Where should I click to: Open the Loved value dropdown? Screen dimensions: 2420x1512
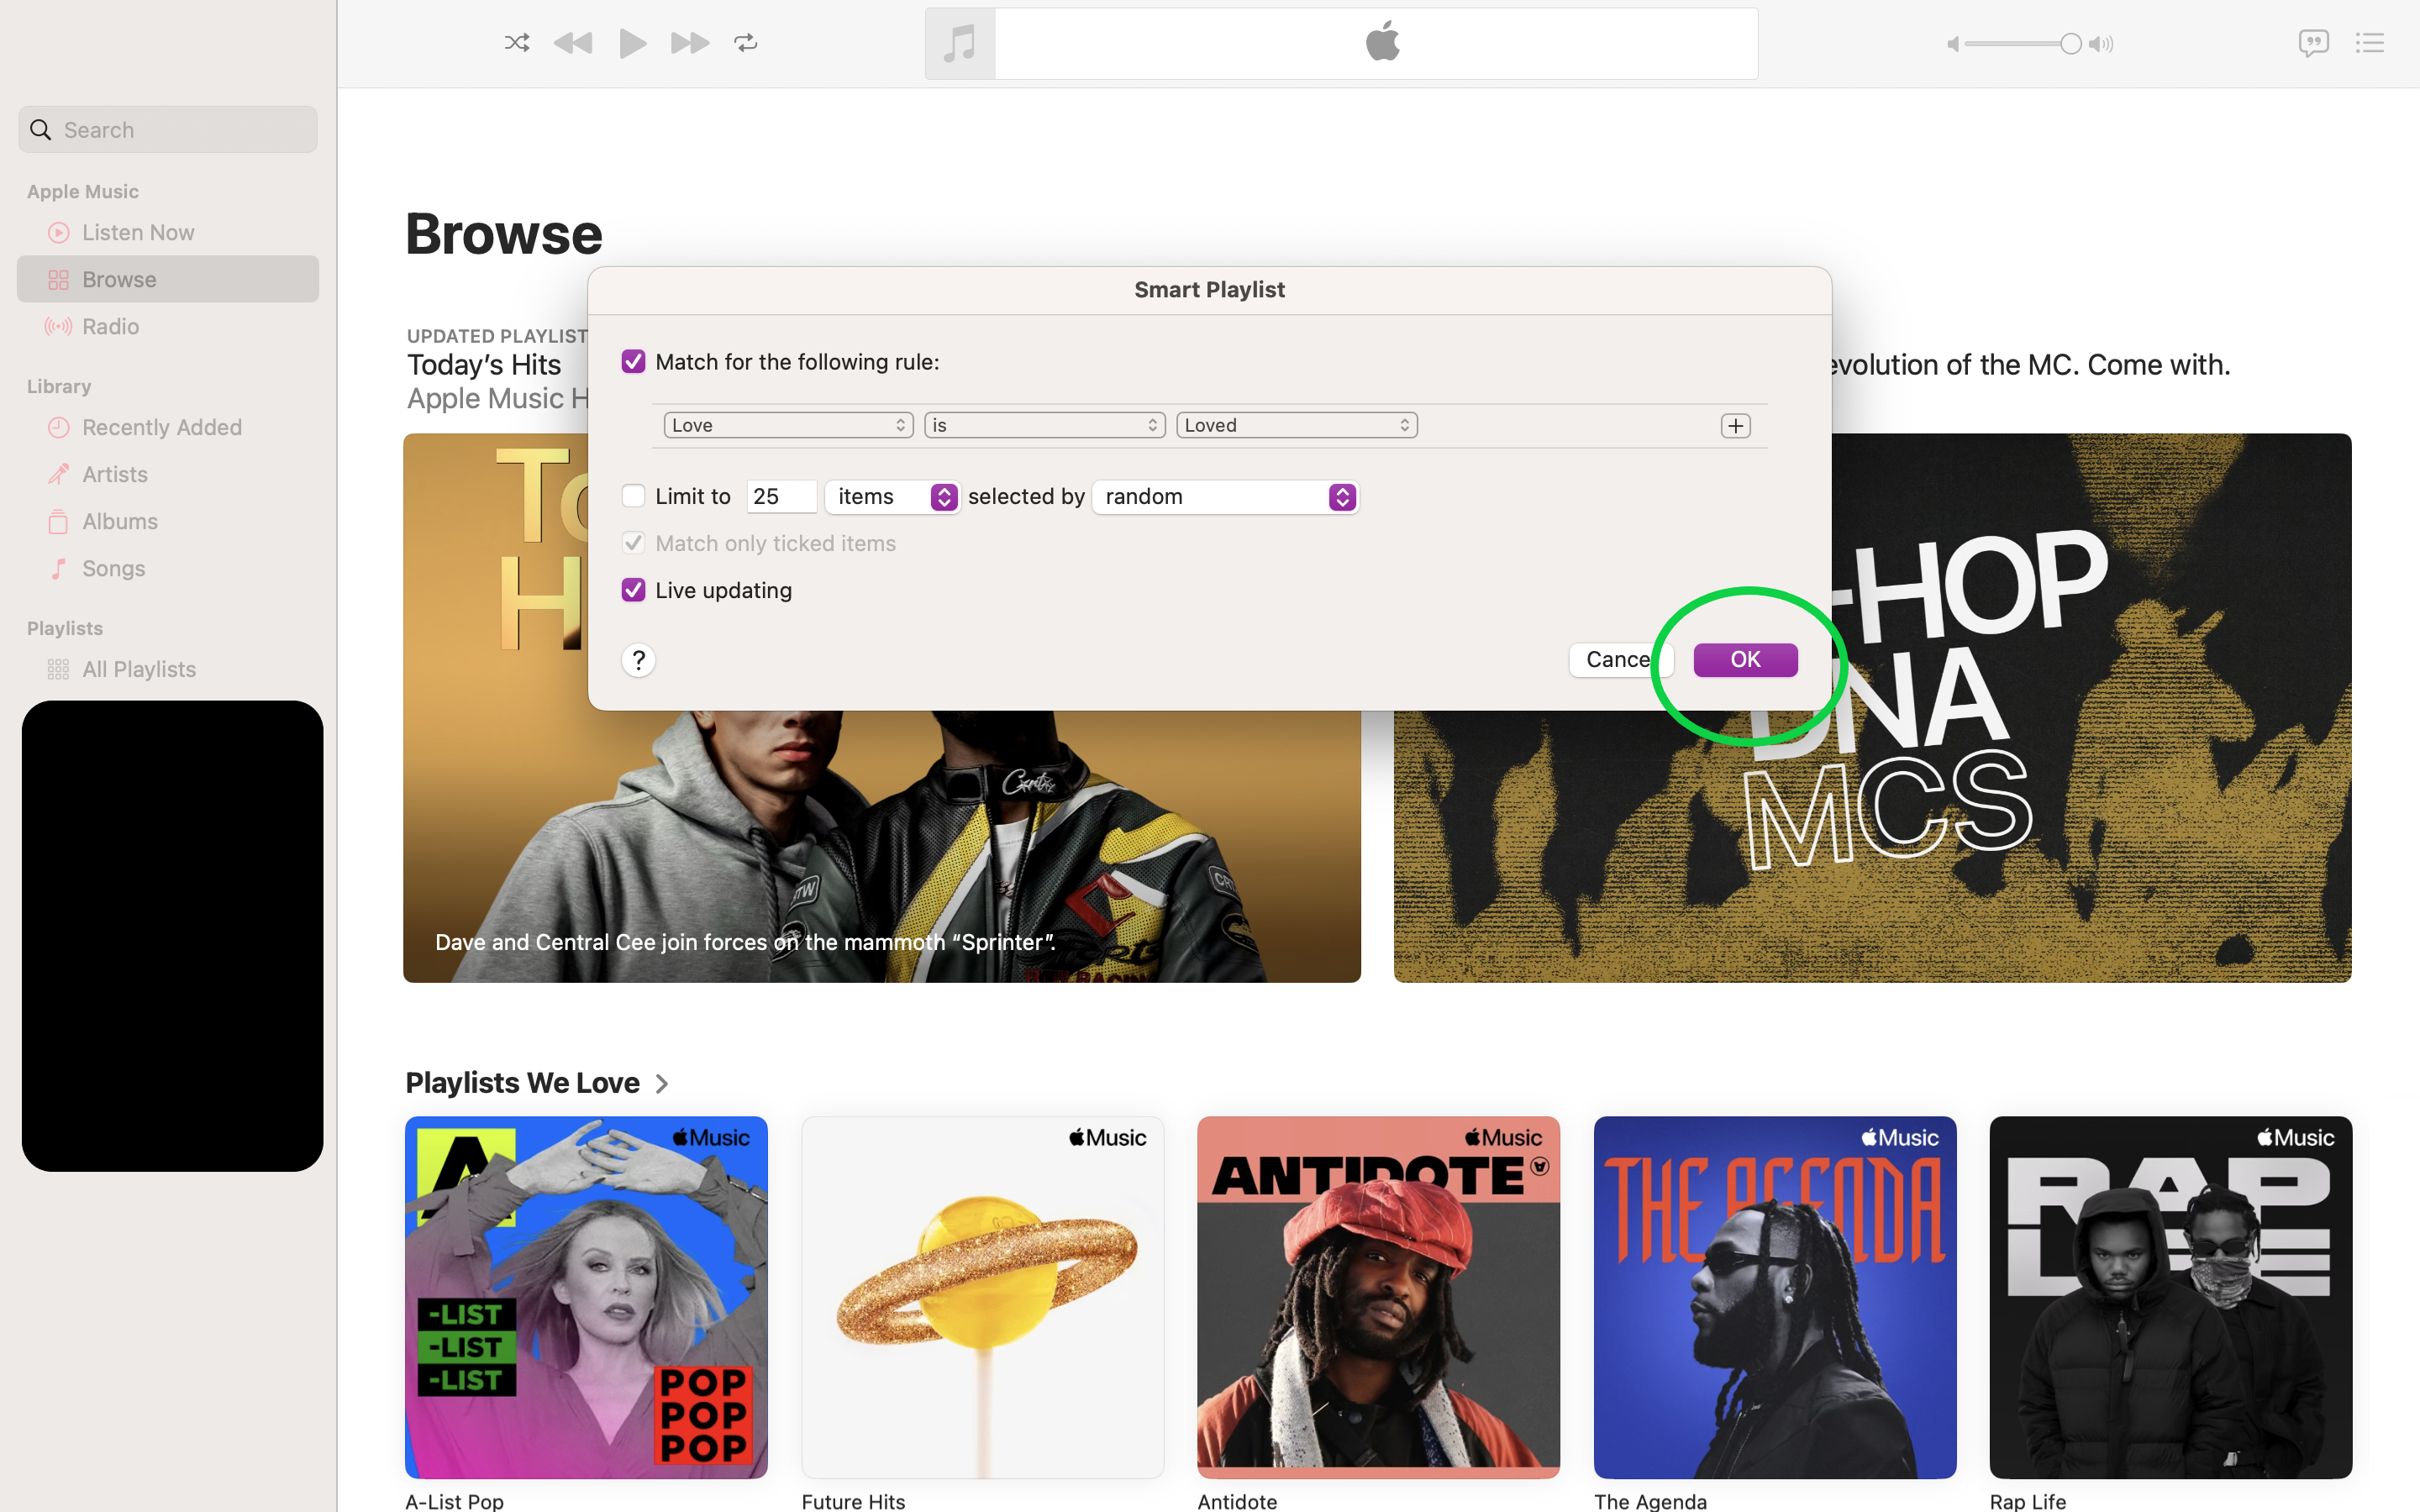coord(1297,425)
